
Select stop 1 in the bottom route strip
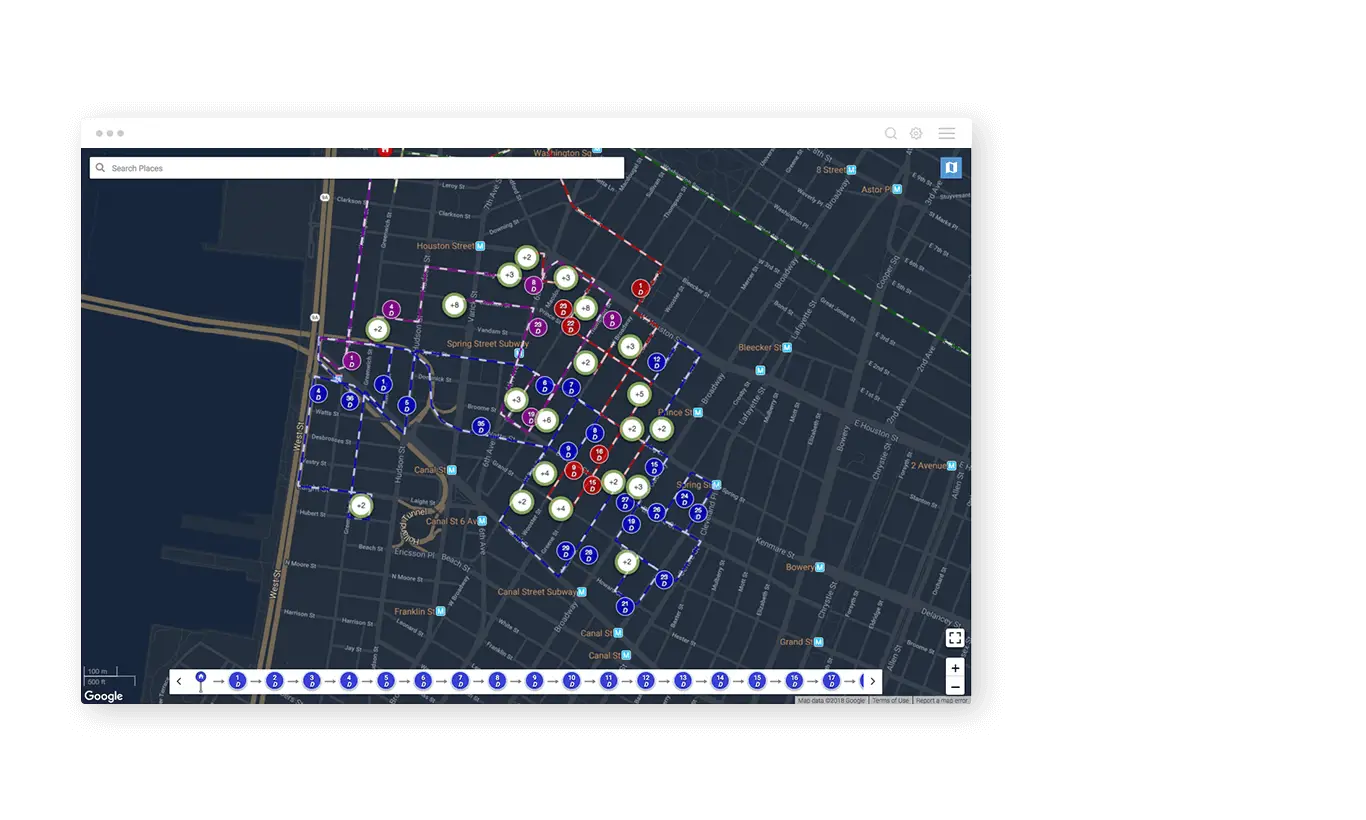(x=237, y=681)
